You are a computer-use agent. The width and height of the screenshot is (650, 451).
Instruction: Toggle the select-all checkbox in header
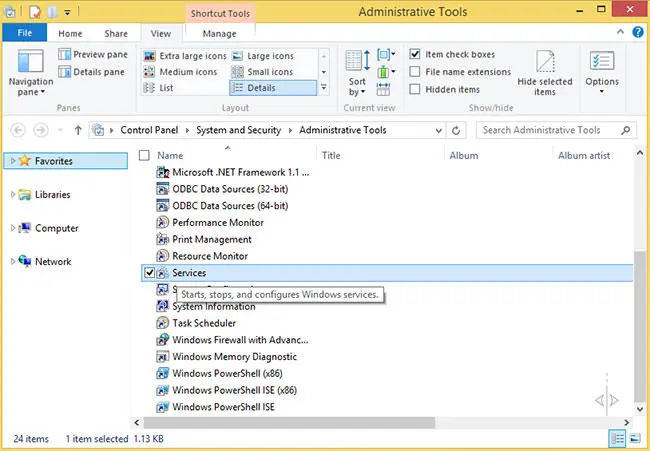click(x=144, y=155)
